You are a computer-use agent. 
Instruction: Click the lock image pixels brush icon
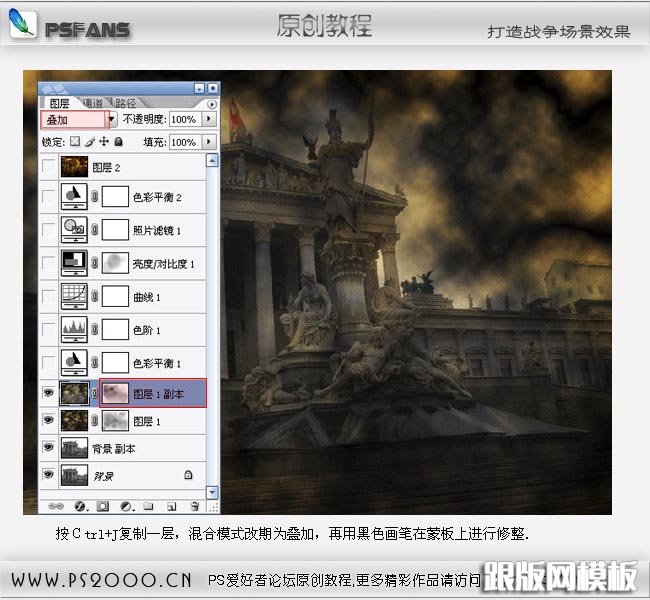click(89, 142)
